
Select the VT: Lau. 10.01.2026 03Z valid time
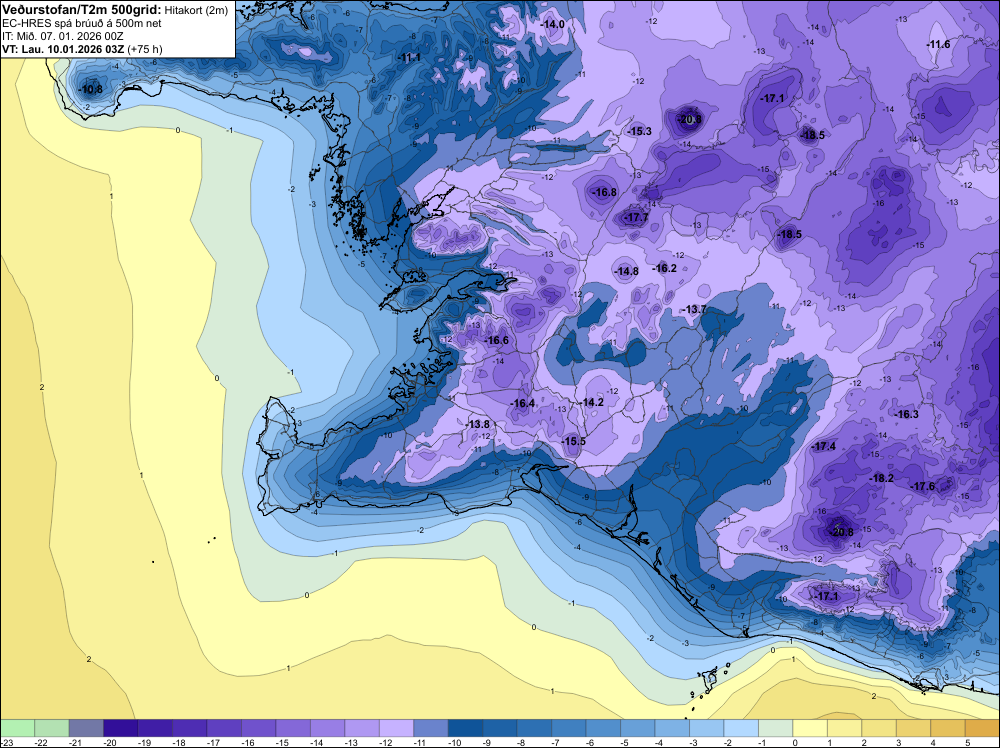point(63,49)
